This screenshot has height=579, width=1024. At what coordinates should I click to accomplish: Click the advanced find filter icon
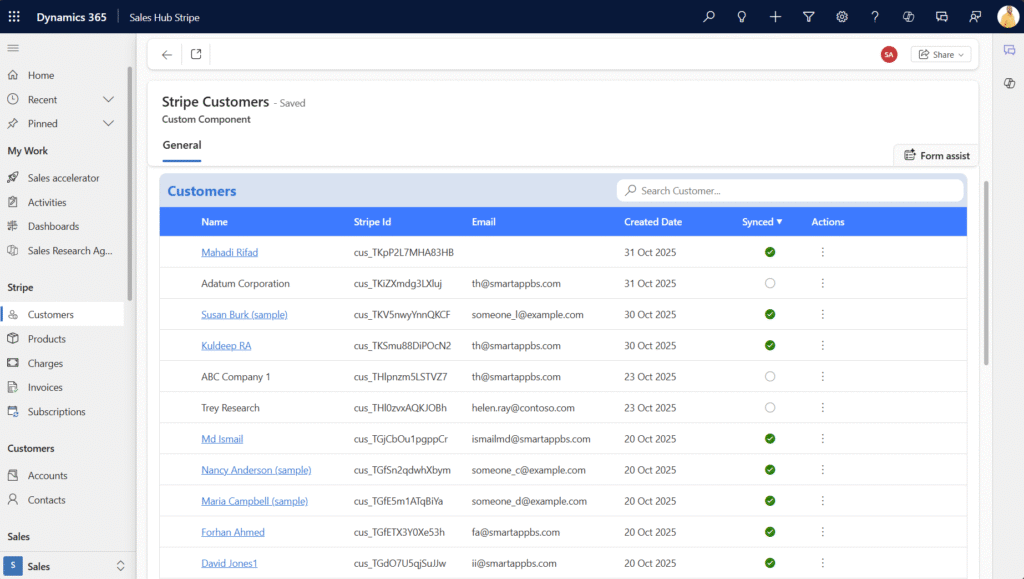tap(808, 17)
